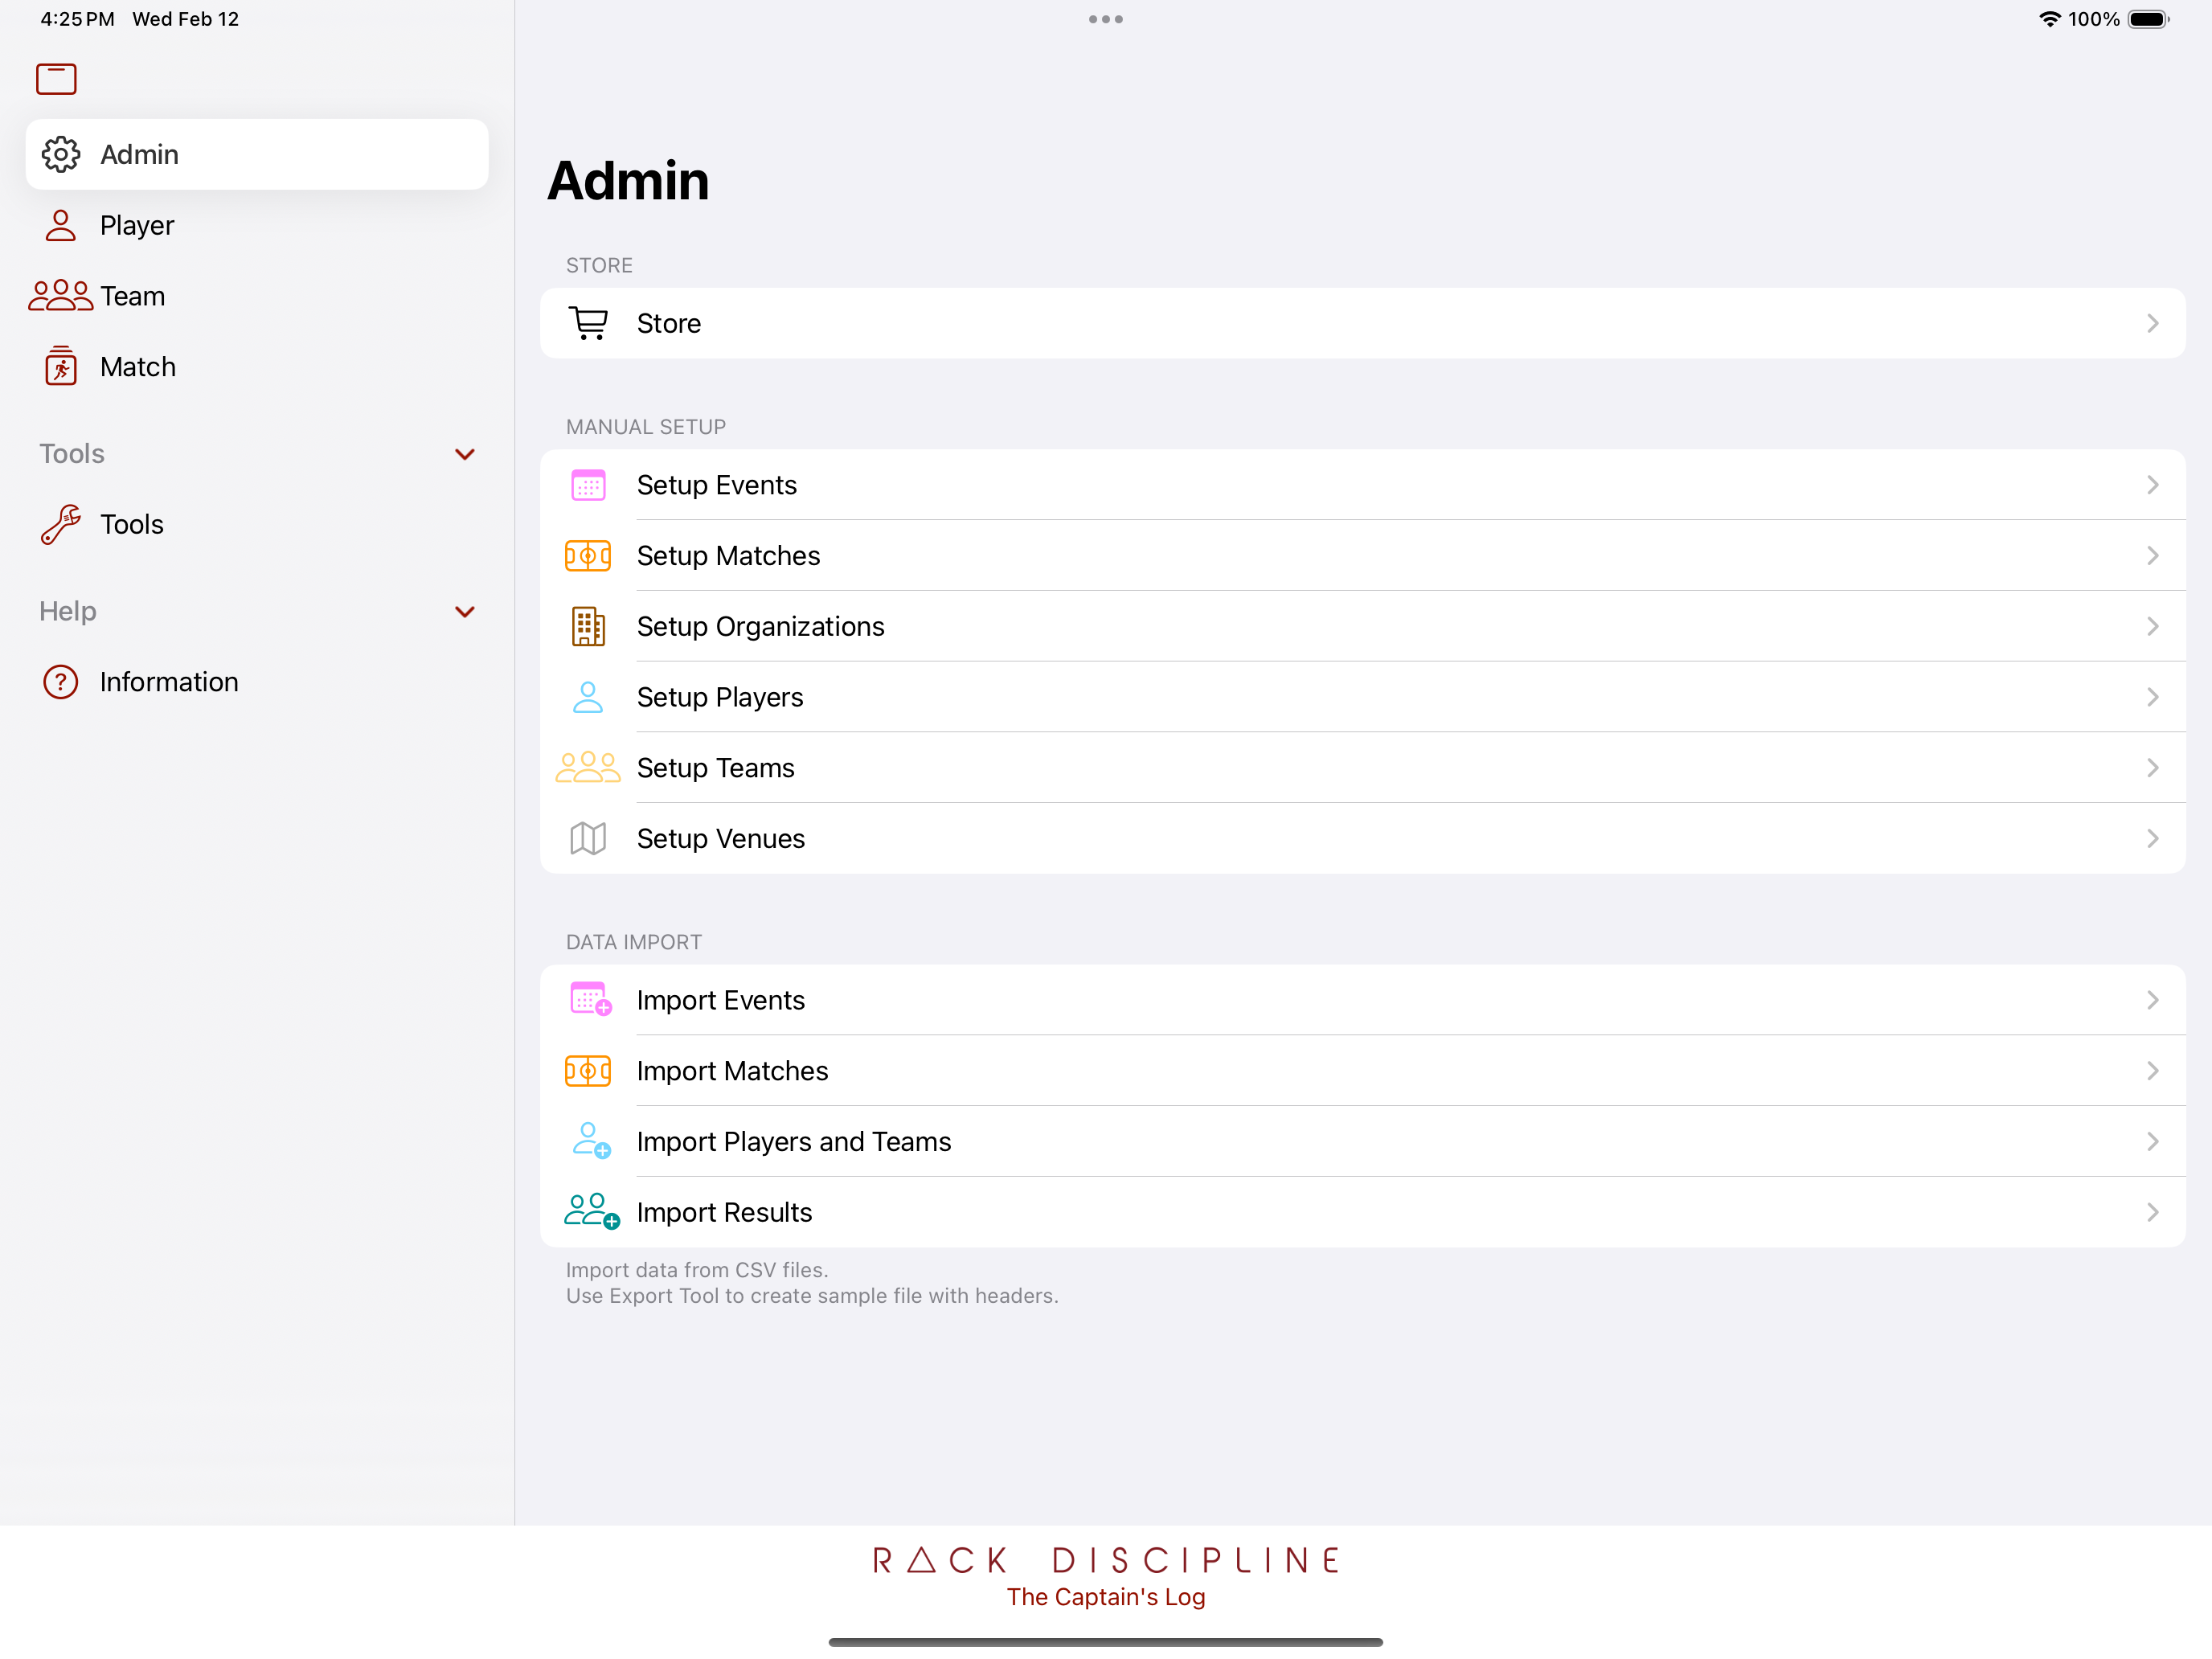Select Tools item in the sidebar
2212x1659 pixels.
[257, 524]
